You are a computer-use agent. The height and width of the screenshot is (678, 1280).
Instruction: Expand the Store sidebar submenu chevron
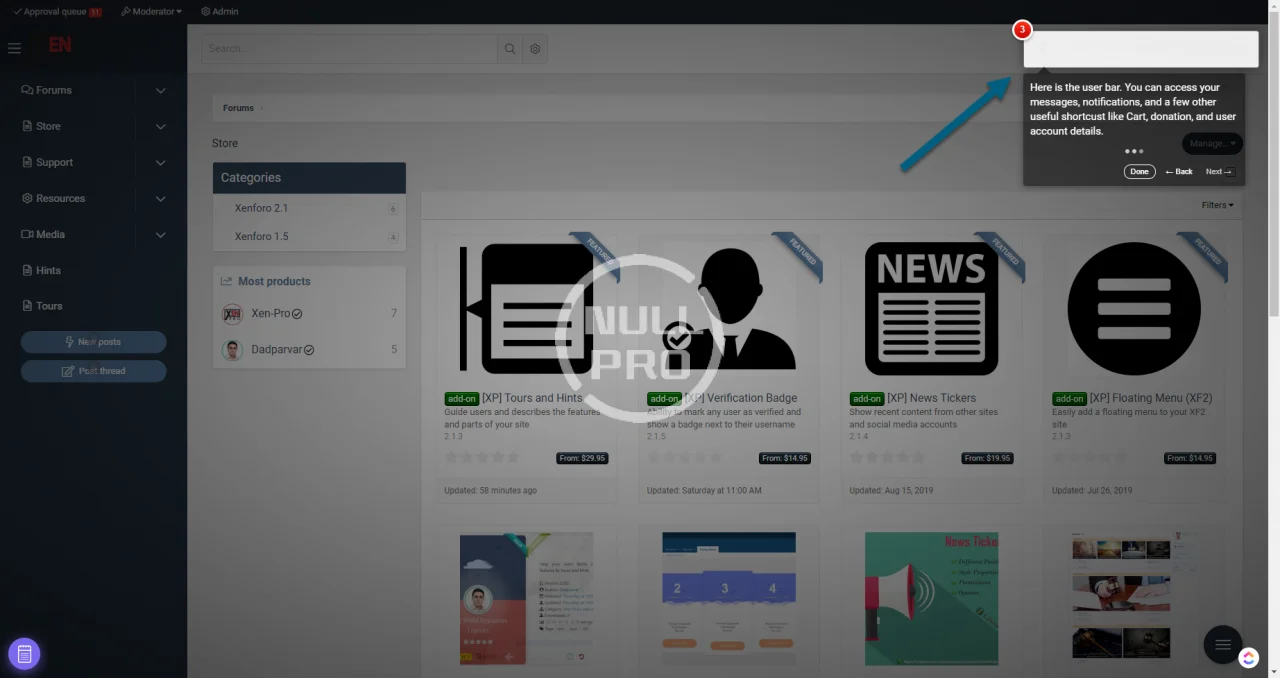[x=160, y=127]
